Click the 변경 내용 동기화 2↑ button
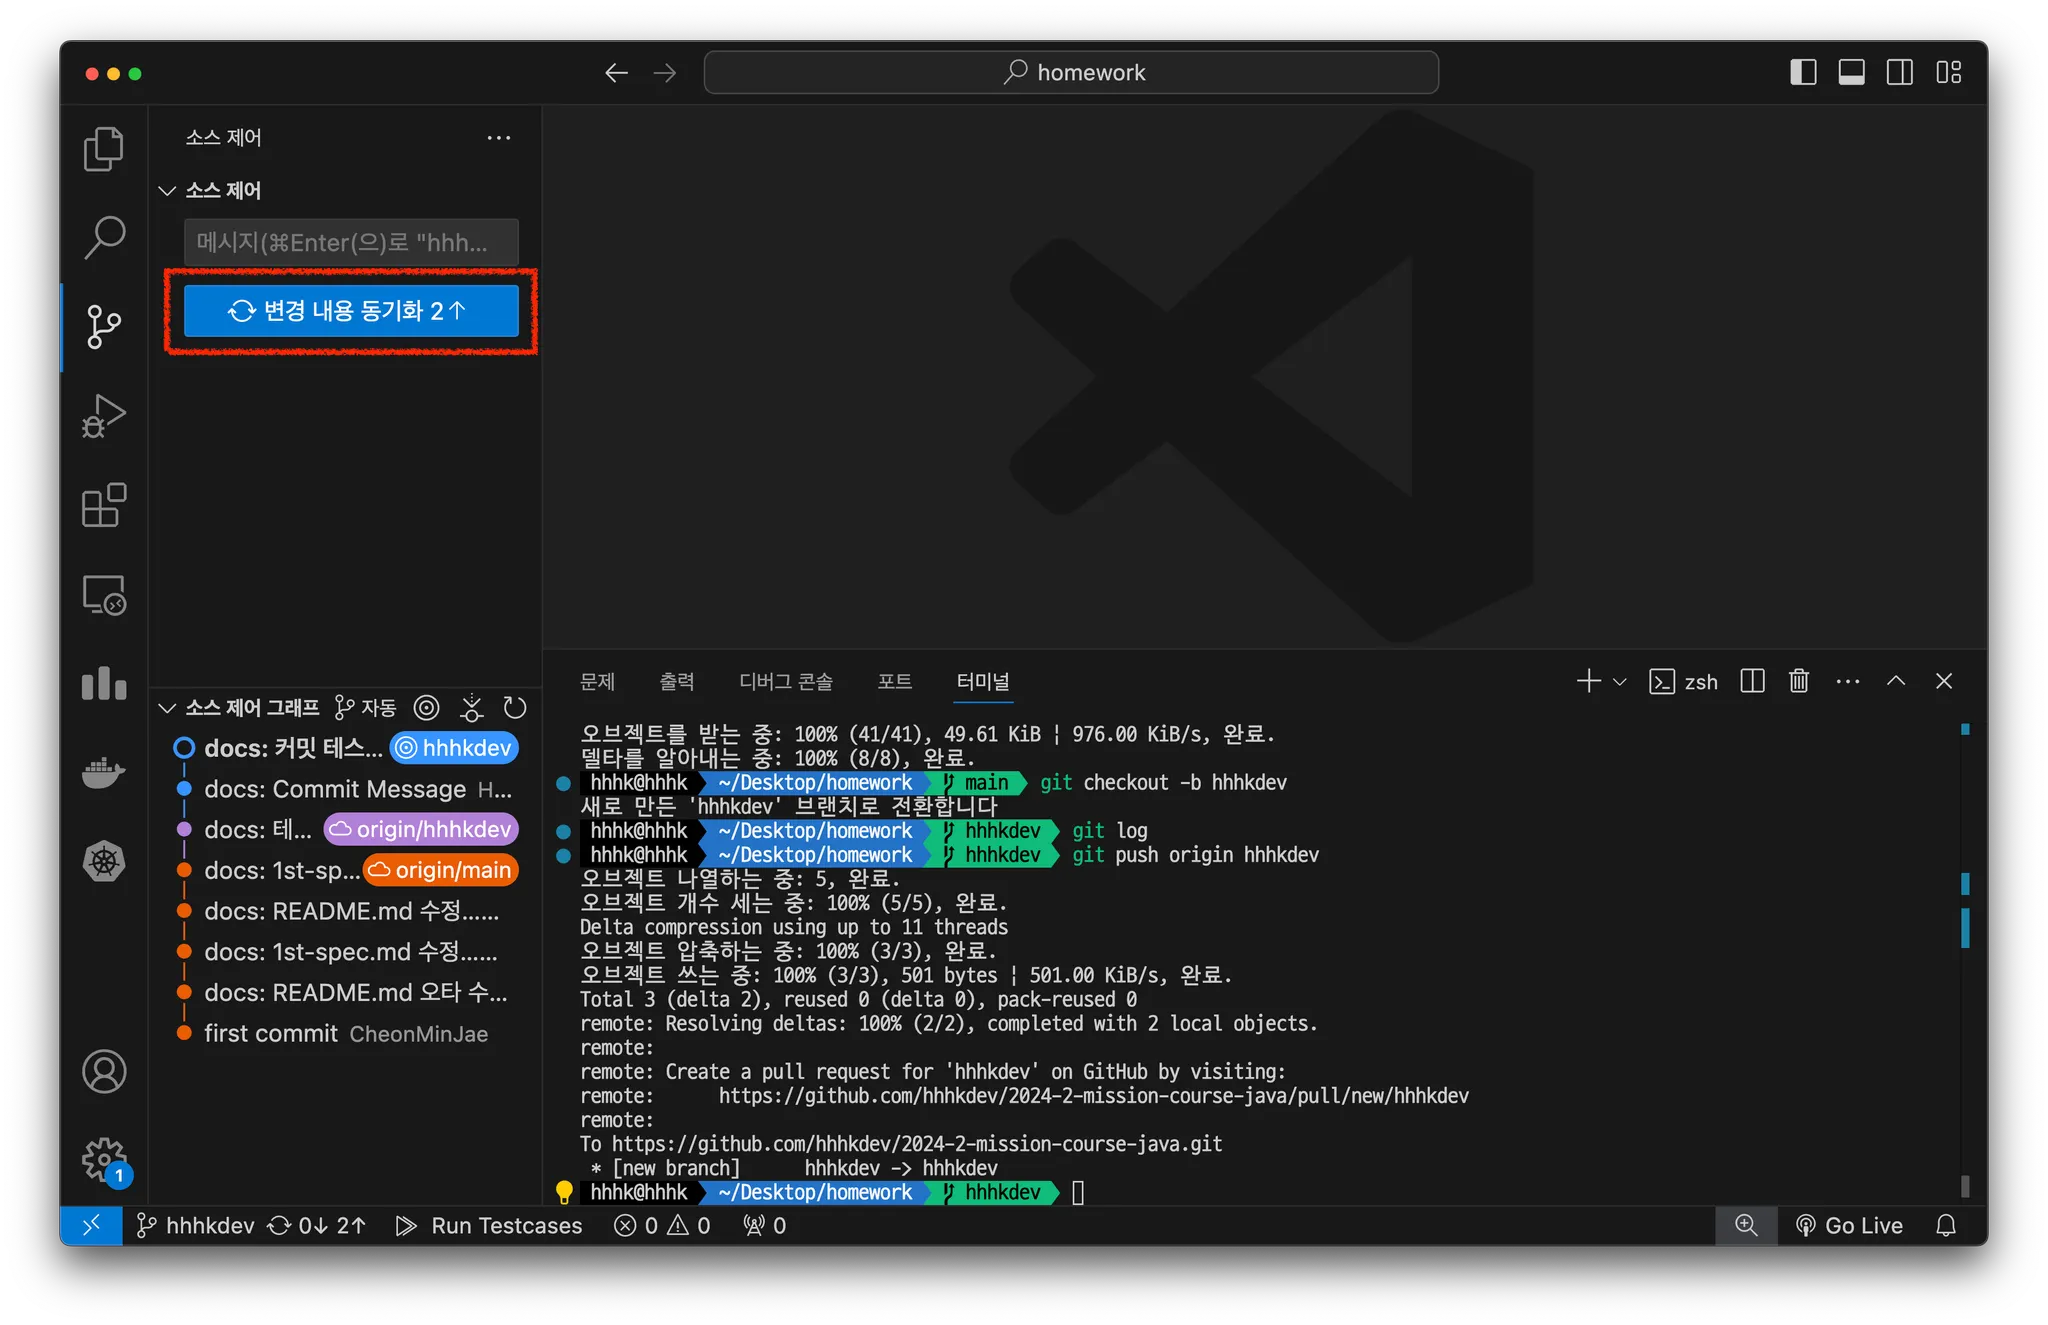Image resolution: width=2048 pixels, height=1325 pixels. coord(351,311)
